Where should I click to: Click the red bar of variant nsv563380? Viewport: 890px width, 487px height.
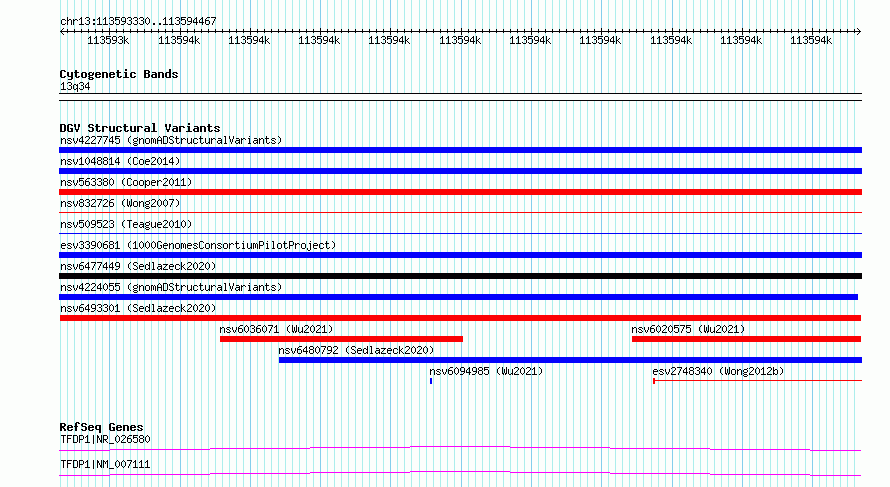point(460,192)
